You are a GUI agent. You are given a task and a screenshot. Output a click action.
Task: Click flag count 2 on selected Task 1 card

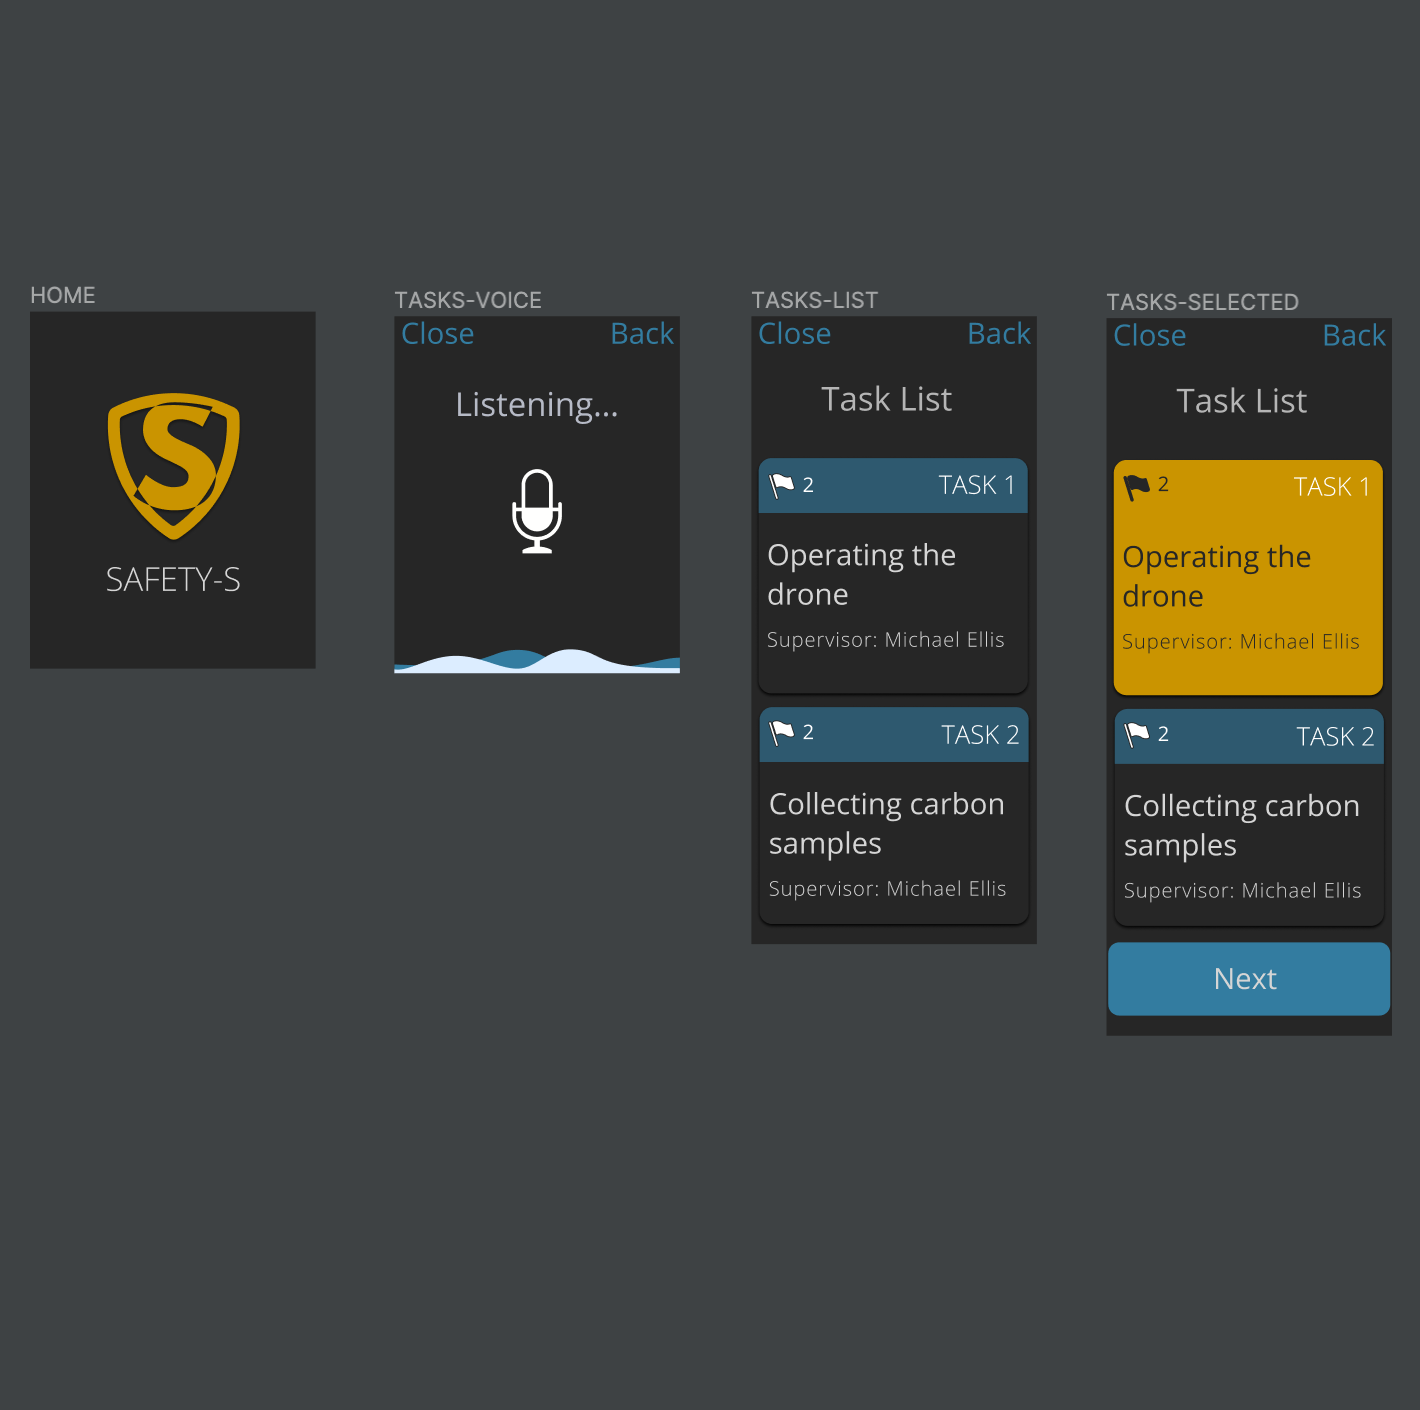click(1163, 485)
